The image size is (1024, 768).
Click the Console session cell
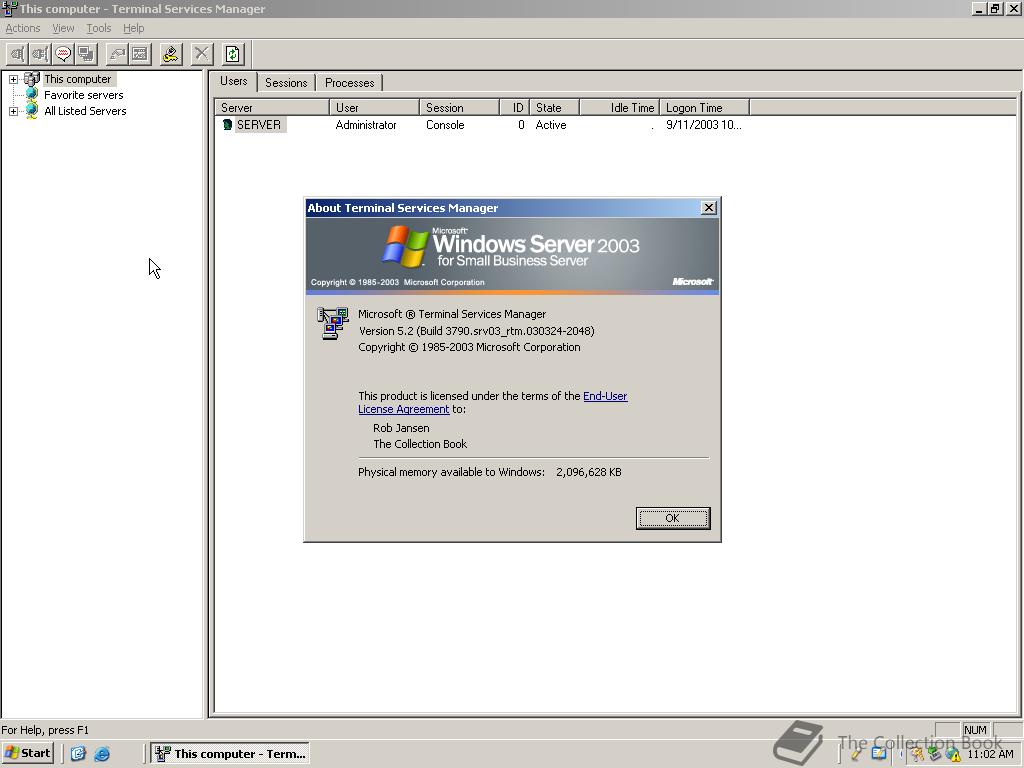(445, 125)
